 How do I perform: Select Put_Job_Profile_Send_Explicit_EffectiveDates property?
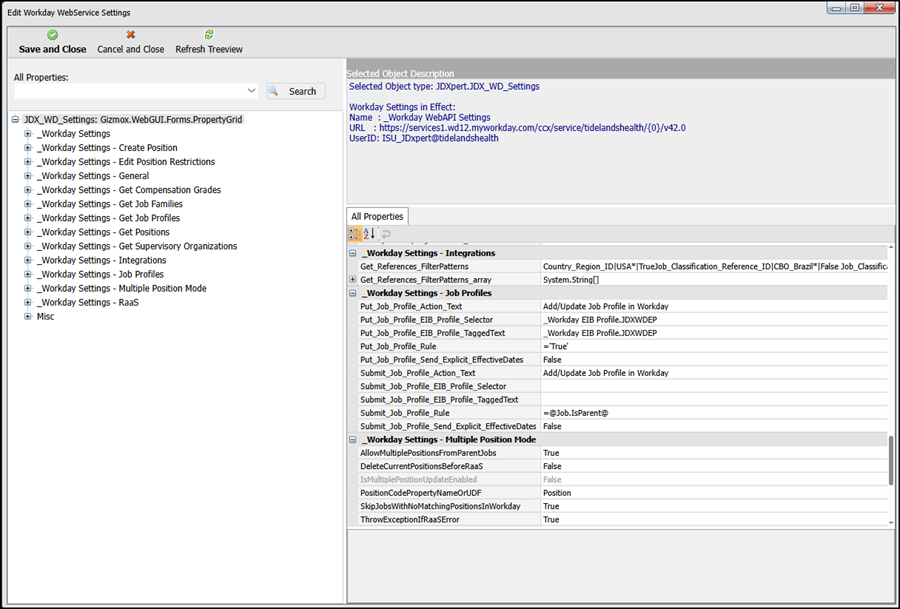tap(442, 360)
